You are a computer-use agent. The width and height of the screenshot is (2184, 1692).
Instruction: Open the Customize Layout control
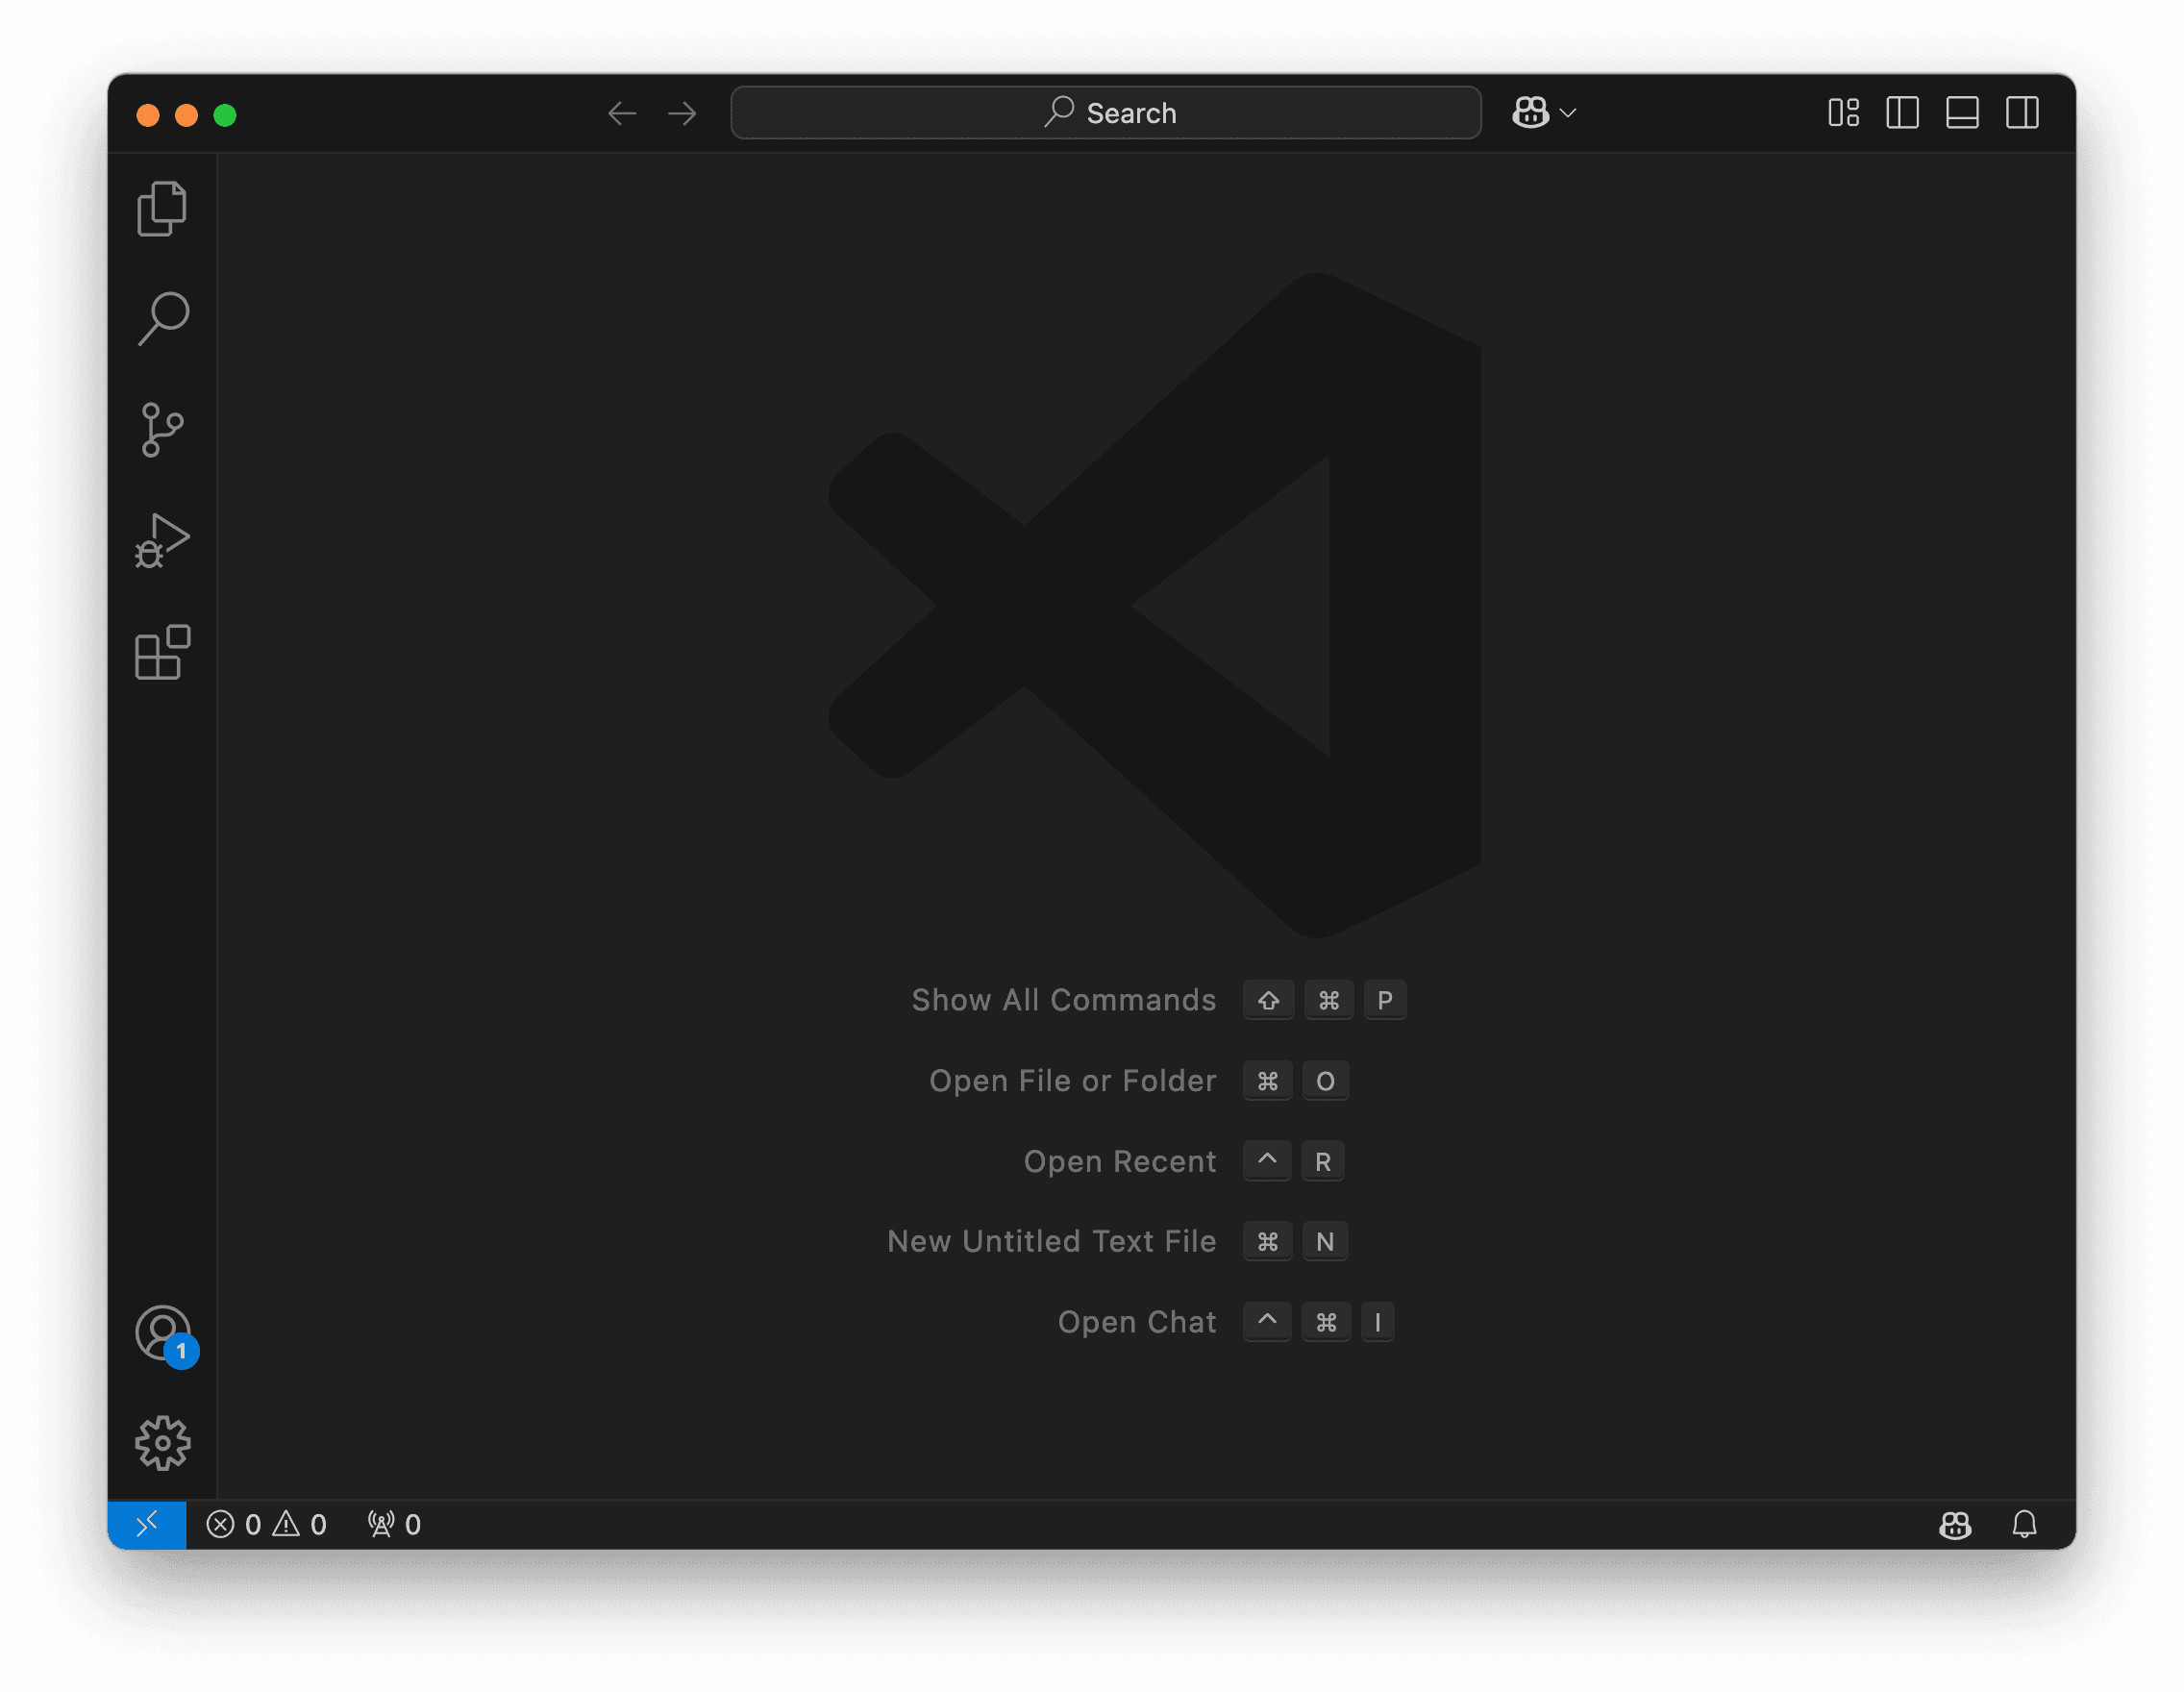tap(1843, 113)
